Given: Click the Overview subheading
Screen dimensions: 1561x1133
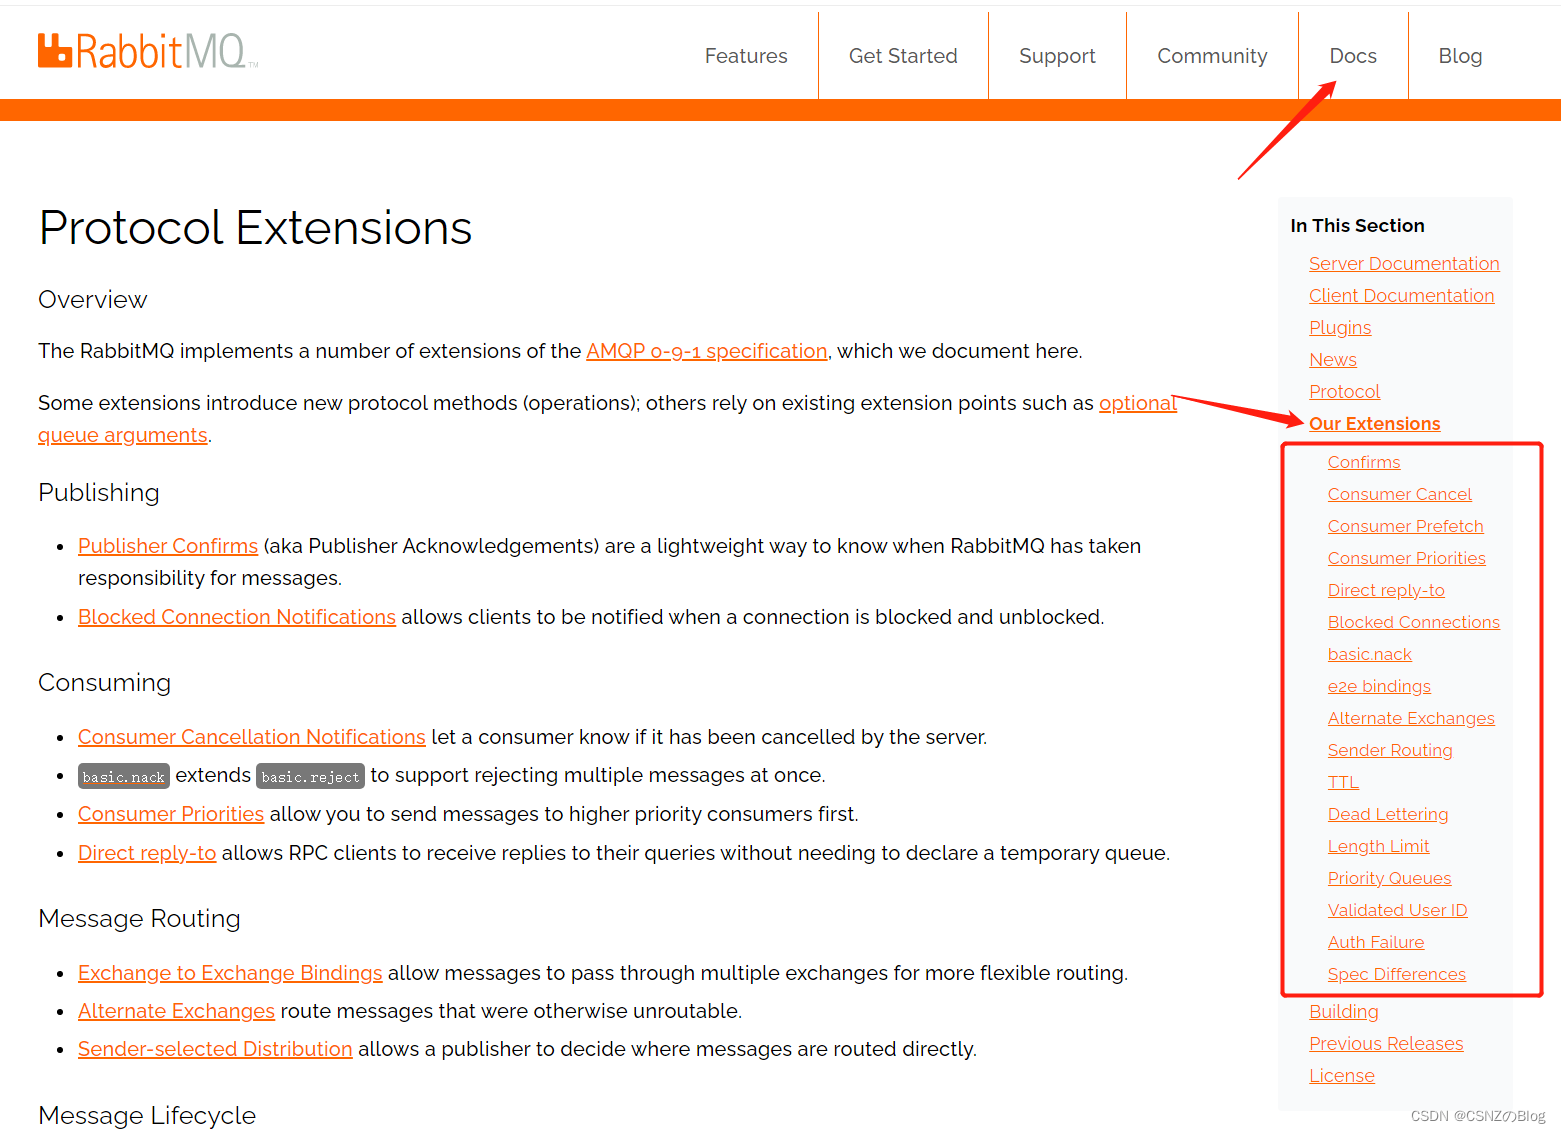Looking at the screenshot, I should click(93, 300).
